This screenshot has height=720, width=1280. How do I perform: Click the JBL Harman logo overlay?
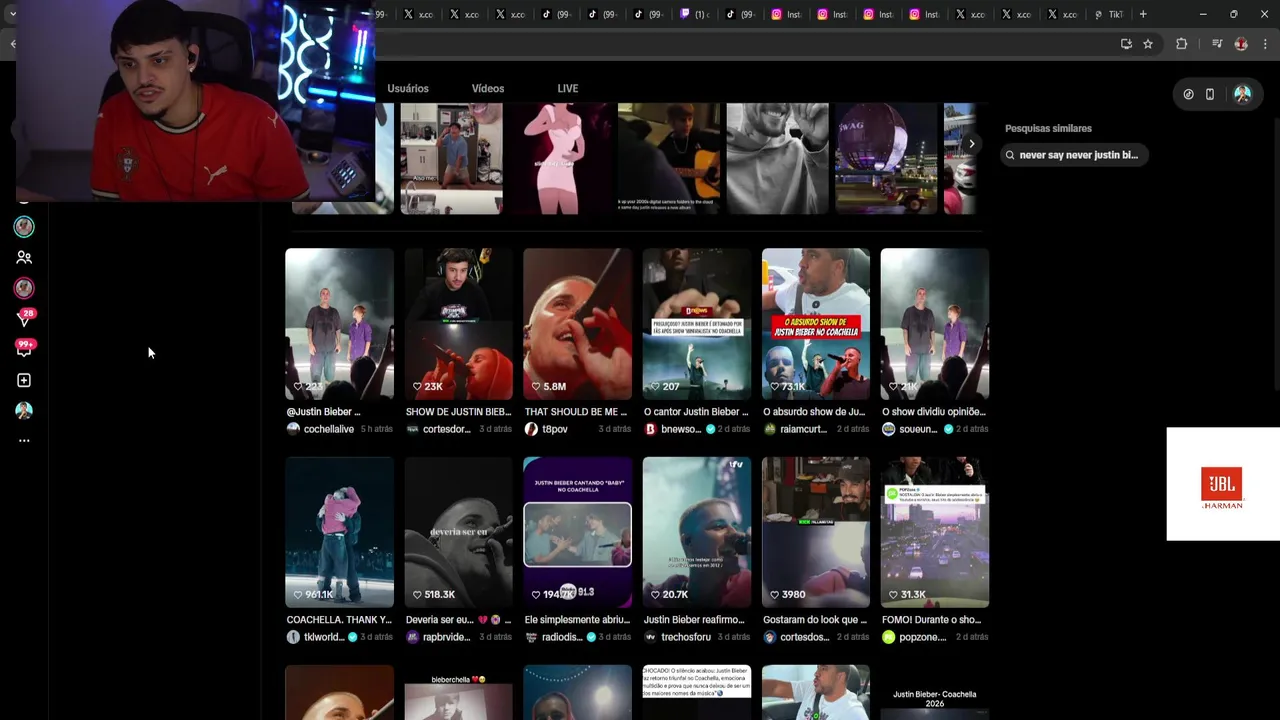coord(1222,485)
